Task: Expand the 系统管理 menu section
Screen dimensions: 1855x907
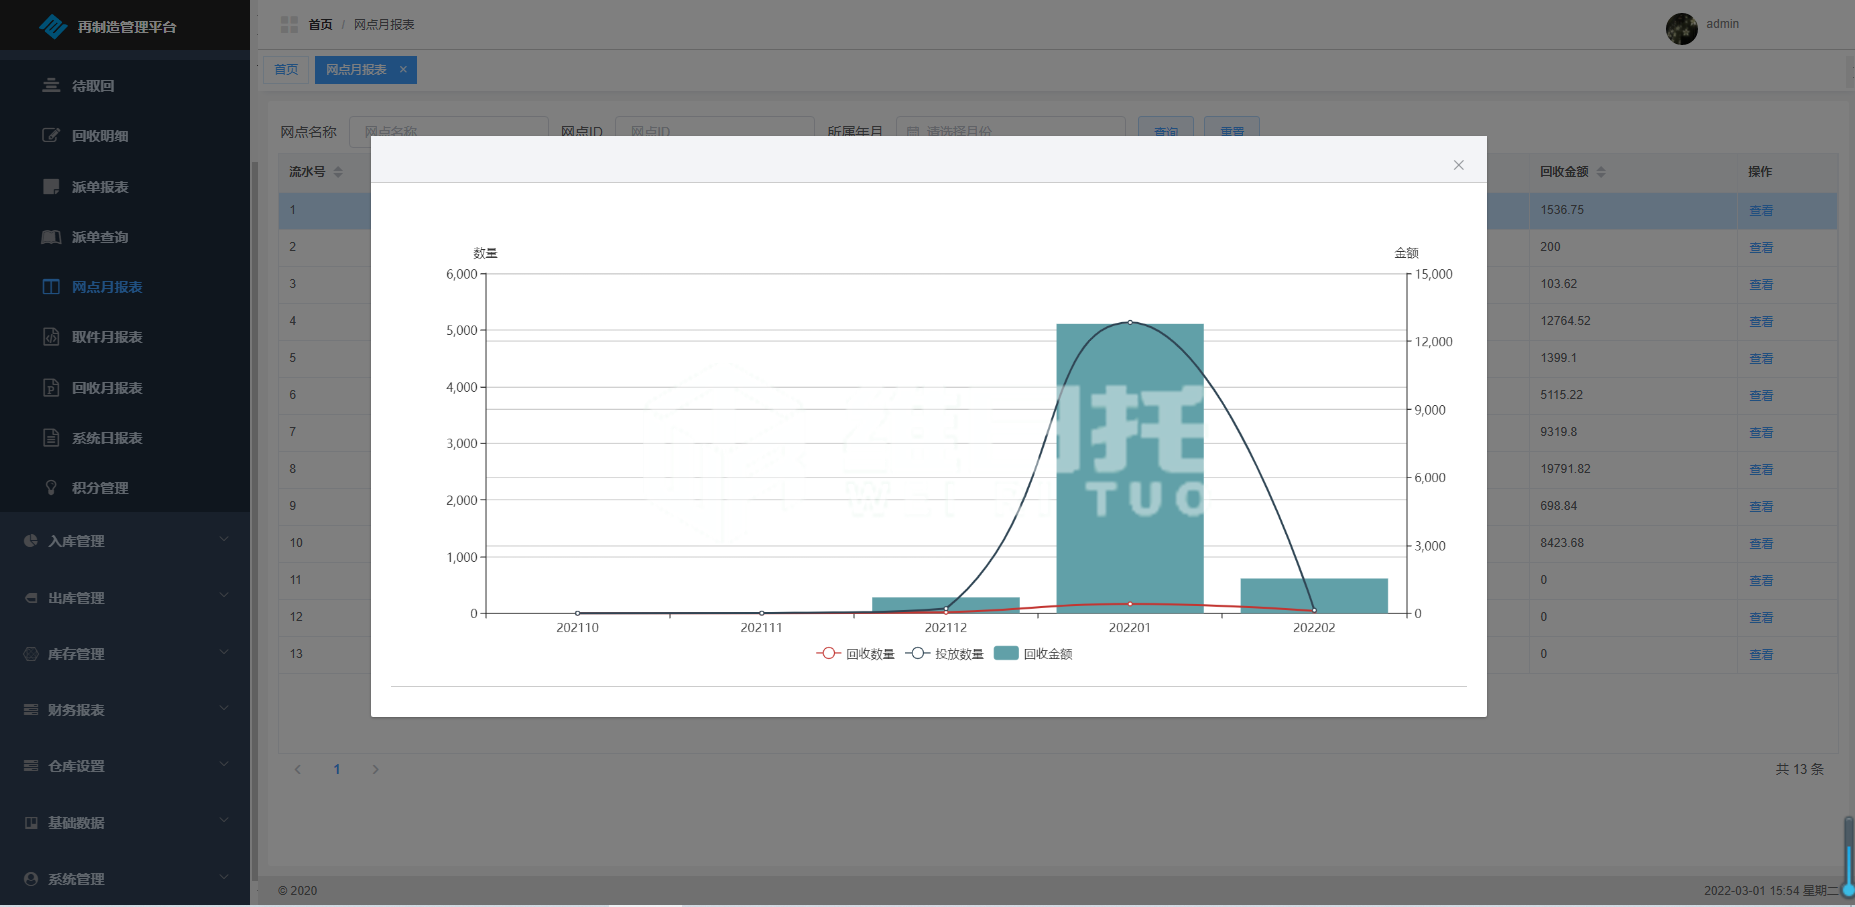Action: [x=125, y=879]
